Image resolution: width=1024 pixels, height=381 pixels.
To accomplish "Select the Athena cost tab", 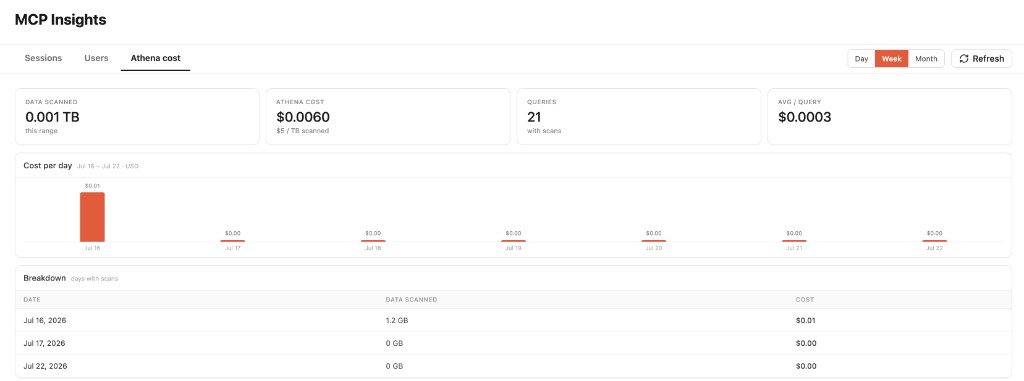I will point(155,58).
